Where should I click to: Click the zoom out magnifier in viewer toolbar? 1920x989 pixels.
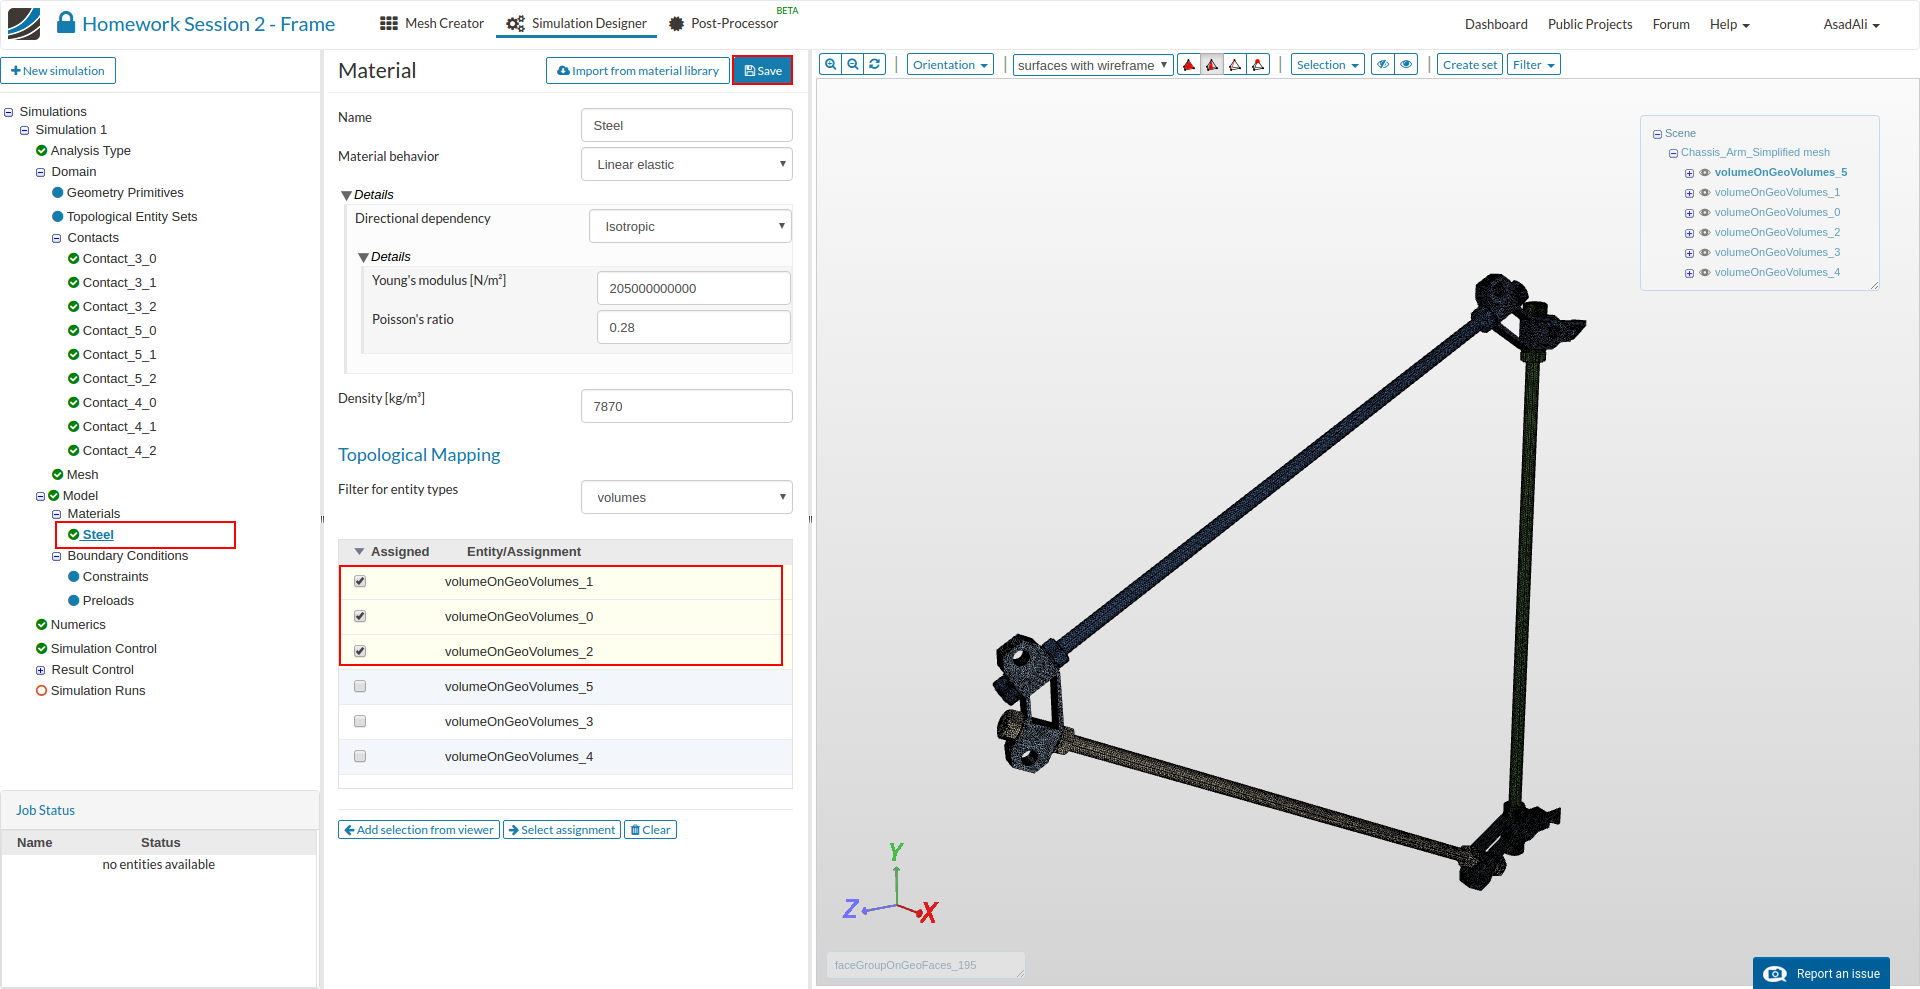click(853, 65)
